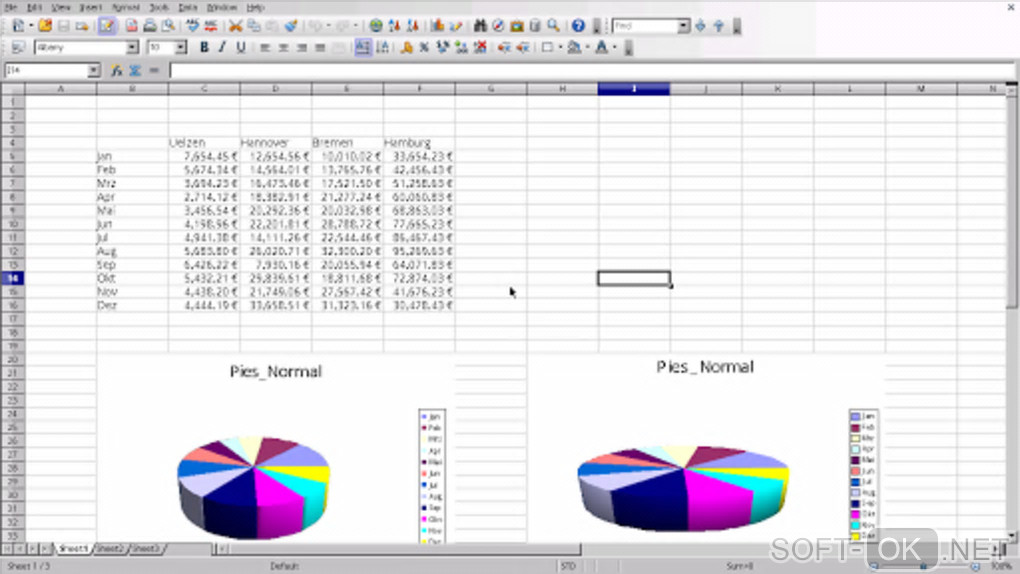Open the Font Name dropdown arrow
This screenshot has width=1020, height=574.
(x=132, y=48)
